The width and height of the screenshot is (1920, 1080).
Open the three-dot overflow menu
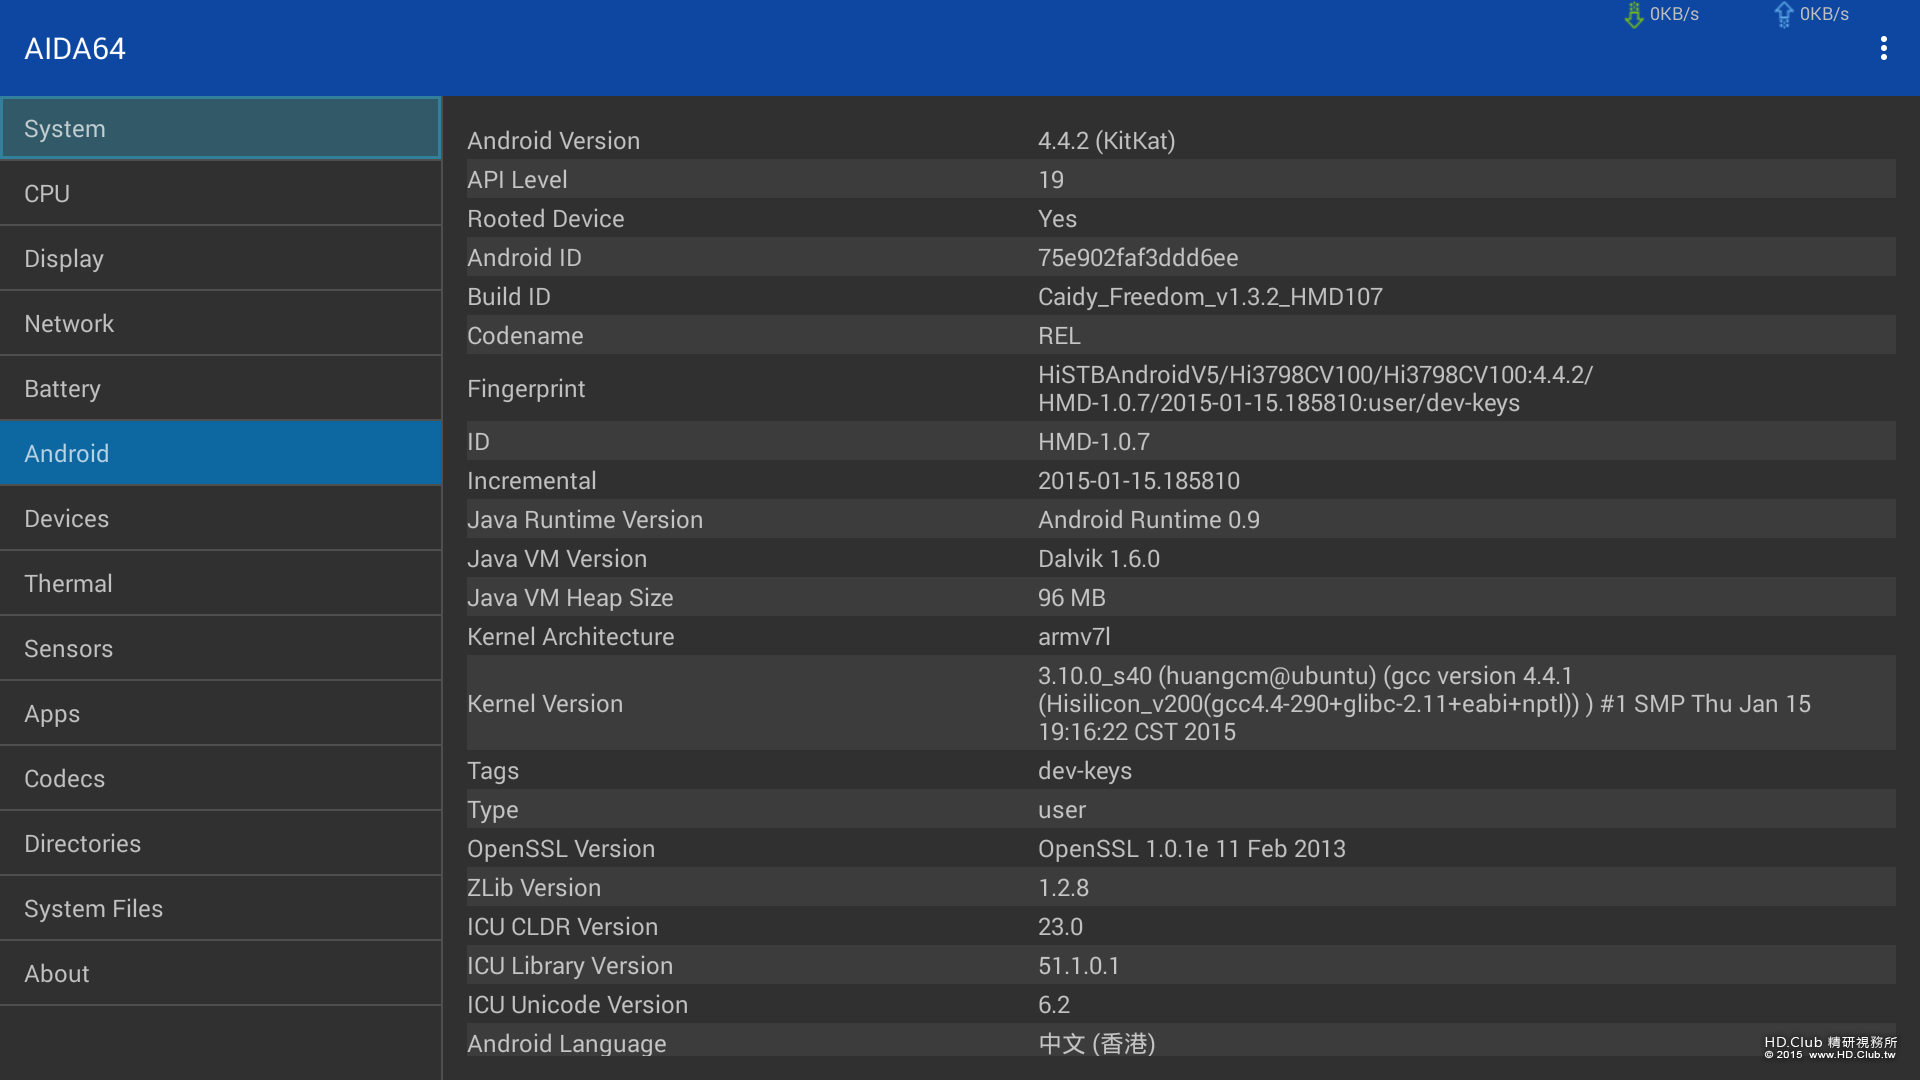[x=1883, y=48]
